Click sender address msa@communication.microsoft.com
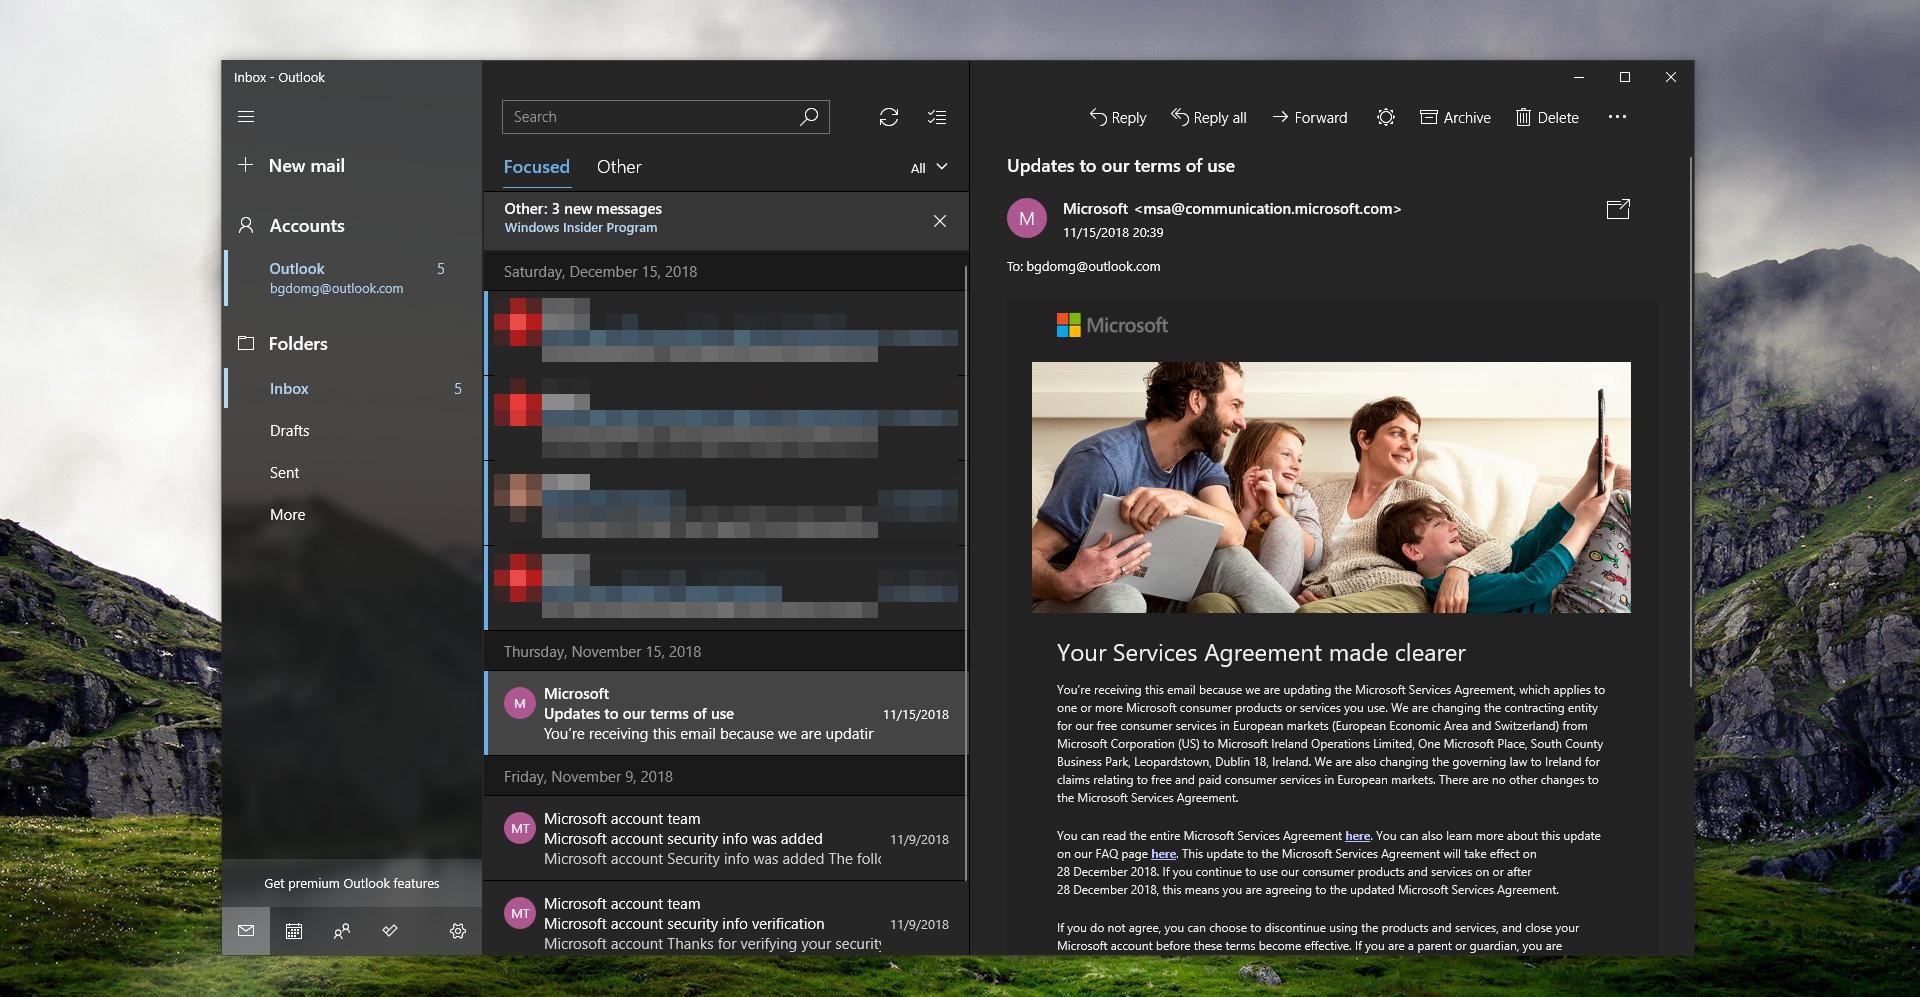Image resolution: width=1920 pixels, height=997 pixels. click(1267, 209)
